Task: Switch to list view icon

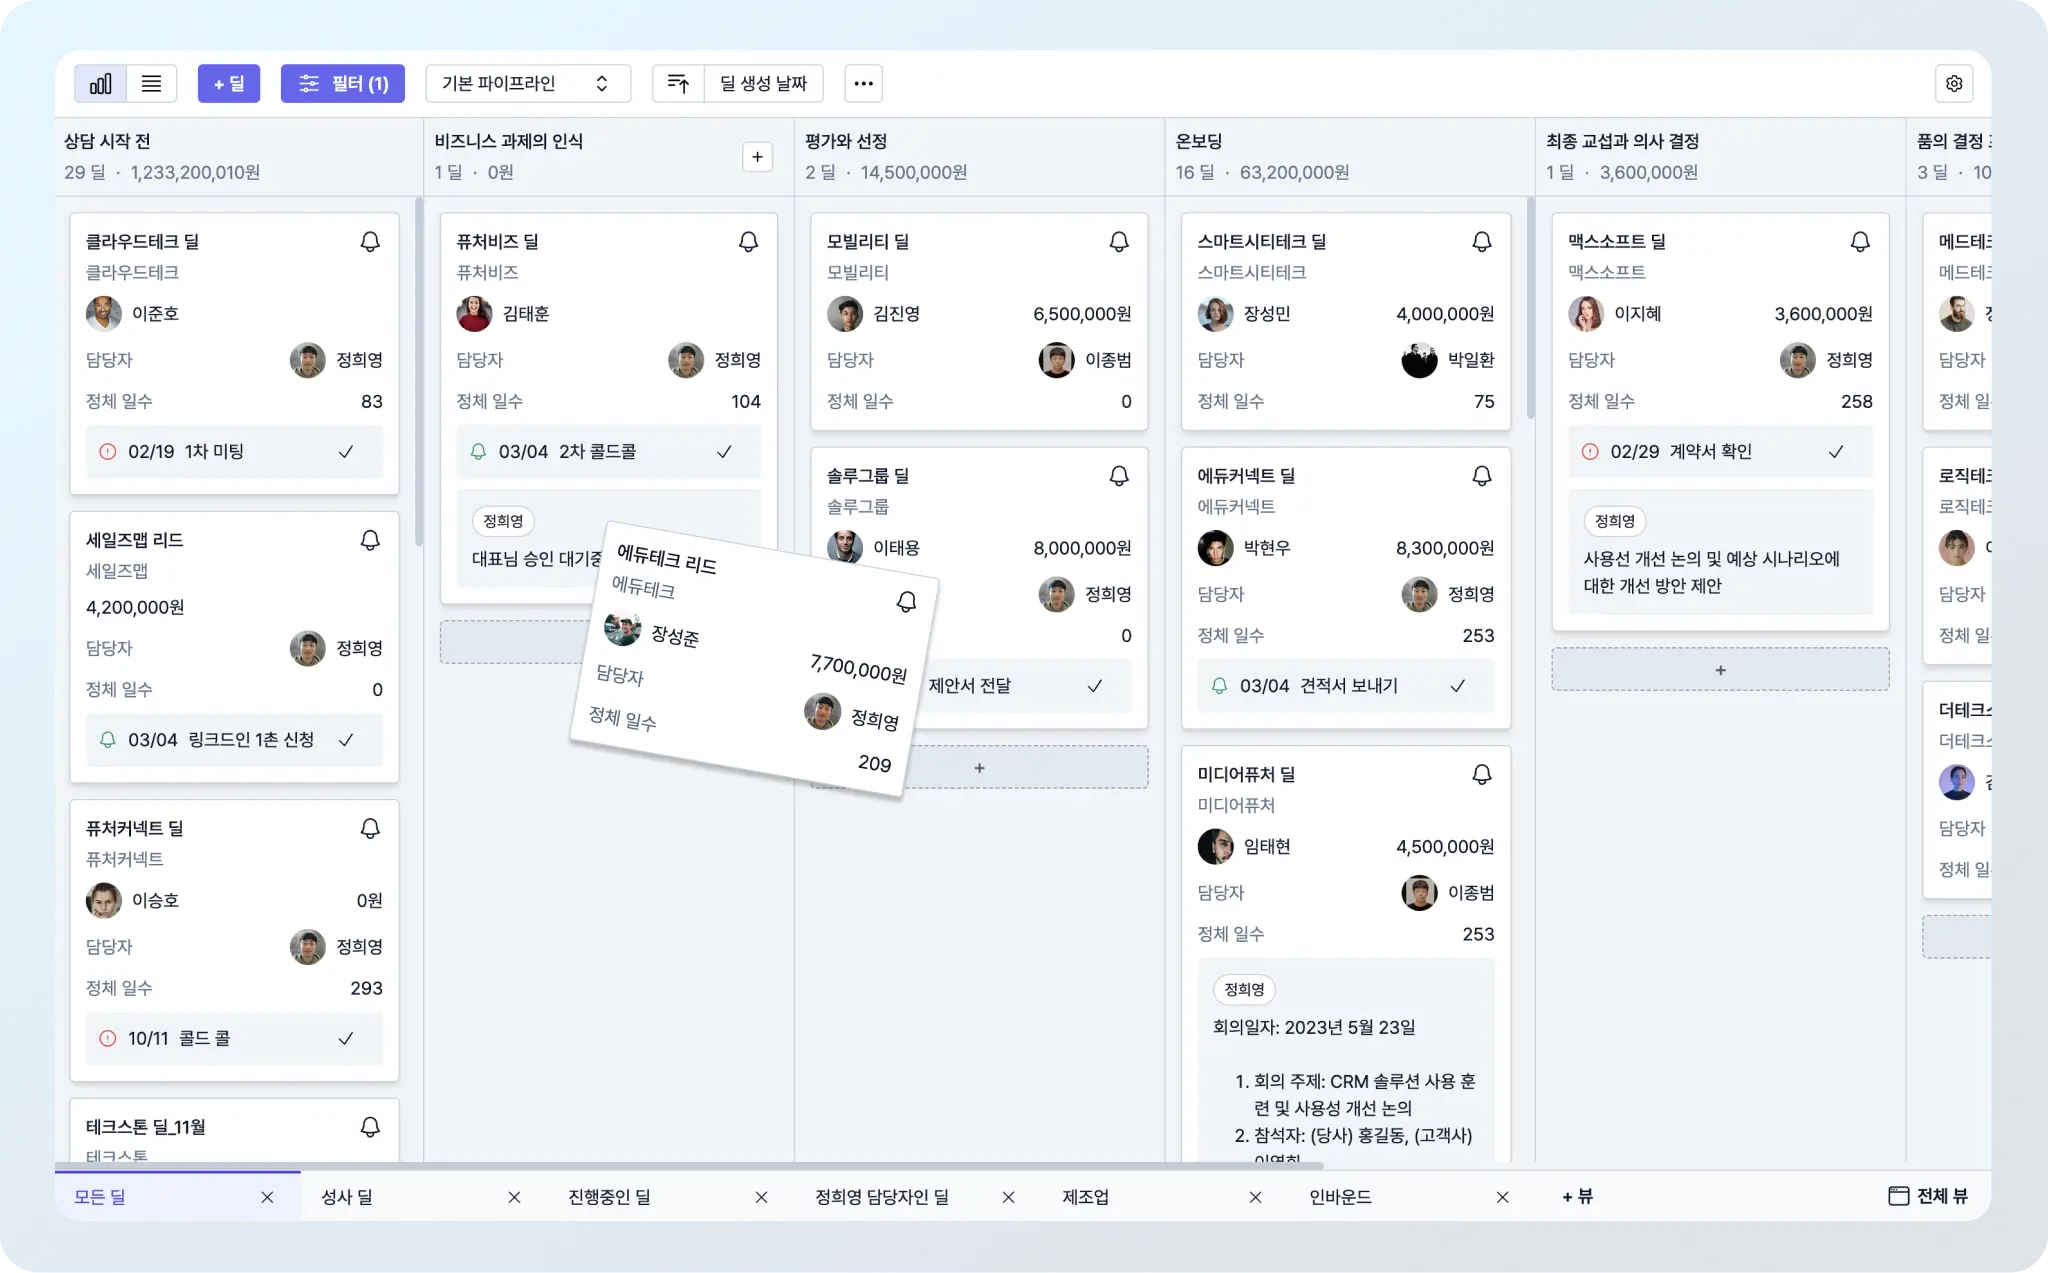Action: click(151, 84)
